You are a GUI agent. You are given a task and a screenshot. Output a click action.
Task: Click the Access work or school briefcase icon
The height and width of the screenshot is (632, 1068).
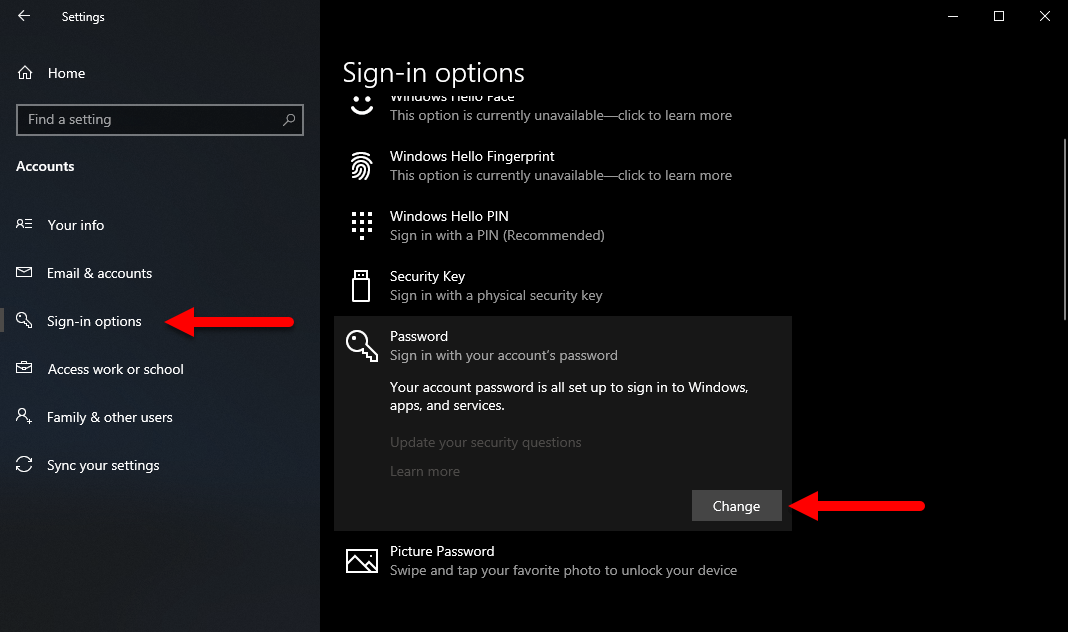(x=24, y=368)
